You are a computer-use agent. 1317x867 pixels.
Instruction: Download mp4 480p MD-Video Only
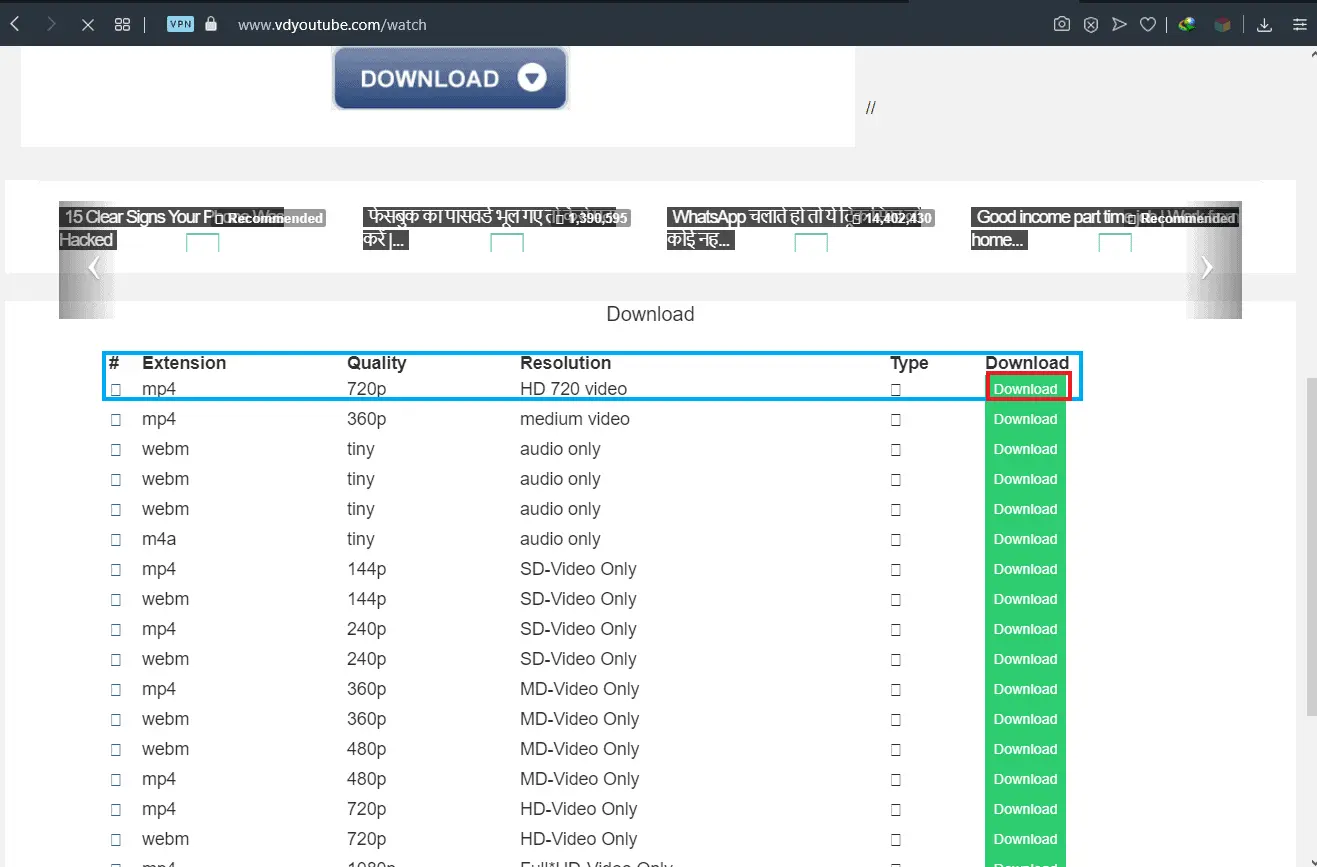tap(1026, 779)
